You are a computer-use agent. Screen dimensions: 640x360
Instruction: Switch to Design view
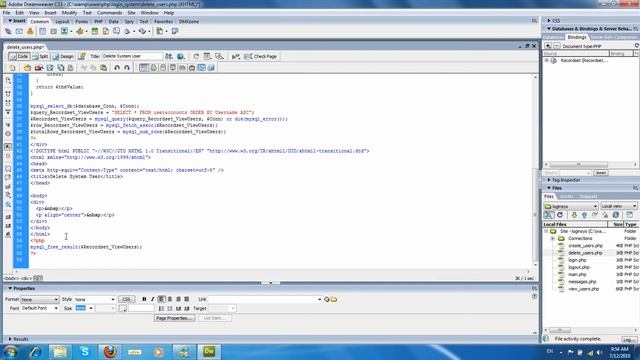coord(63,56)
